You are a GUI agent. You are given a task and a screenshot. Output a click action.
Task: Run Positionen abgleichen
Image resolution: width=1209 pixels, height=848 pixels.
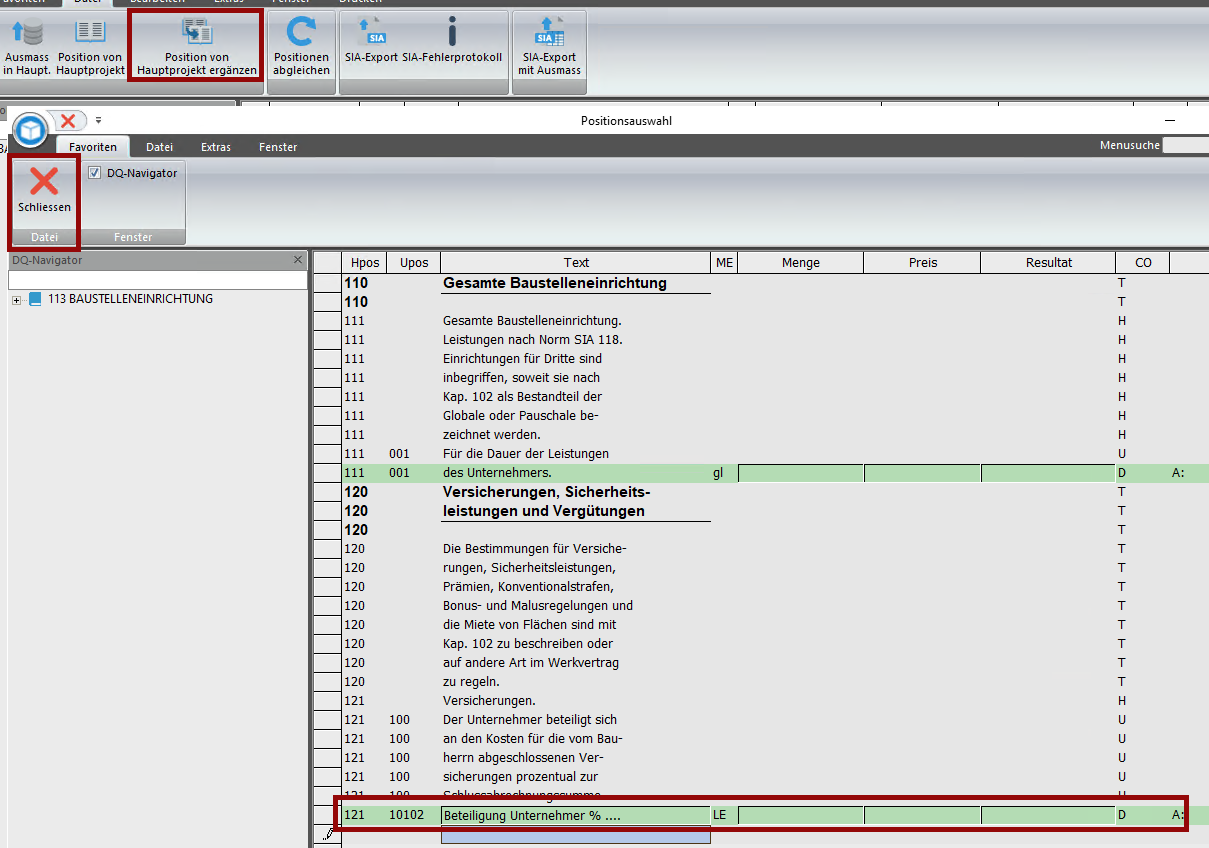(x=301, y=48)
